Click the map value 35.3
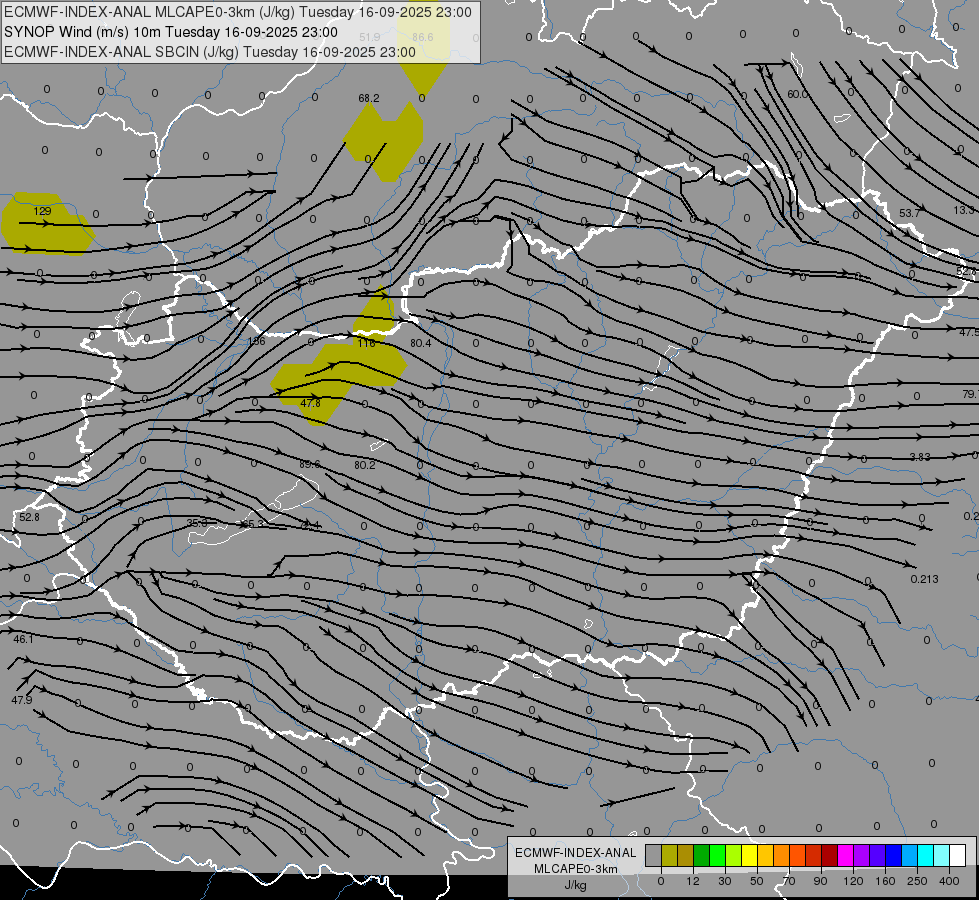Image resolution: width=979 pixels, height=900 pixels. pyautogui.click(x=197, y=523)
